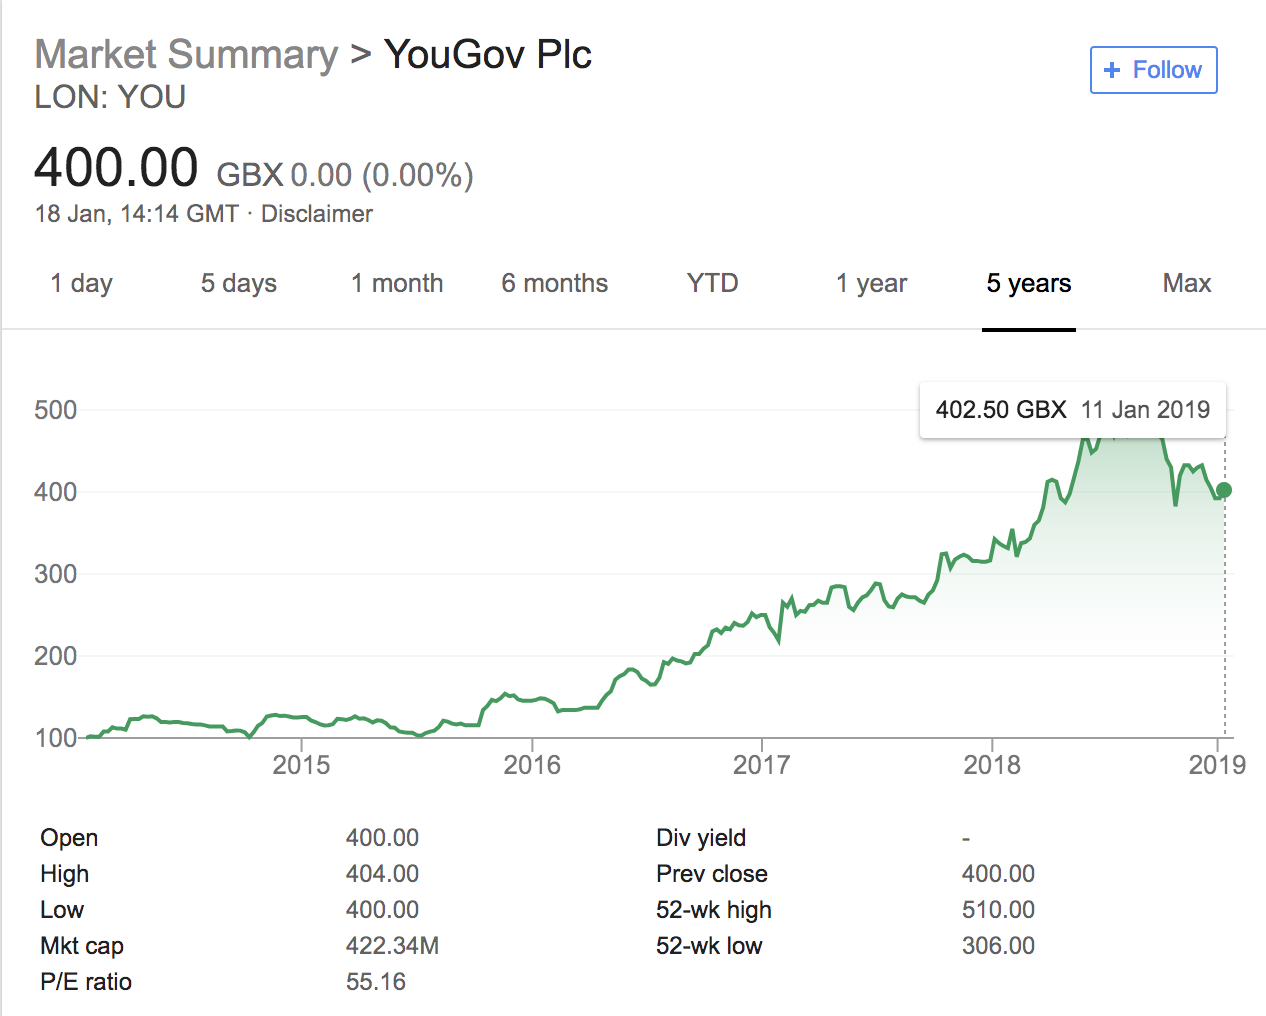This screenshot has width=1266, height=1016.
Task: Click the 2018 label on chart axis
Action: (x=992, y=765)
